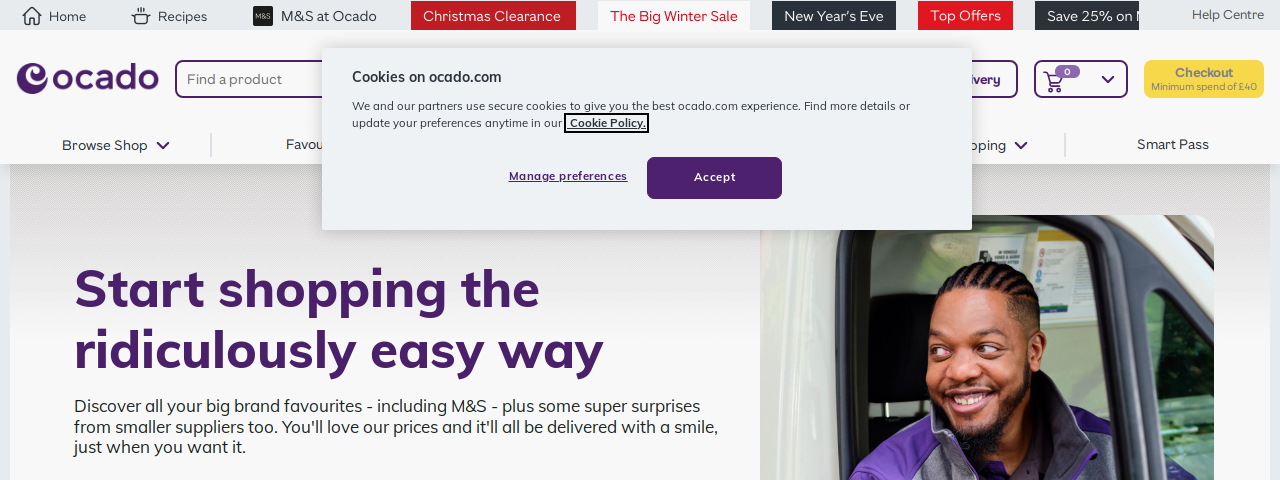
Task: Click the M&S logo icon
Action: click(x=263, y=16)
